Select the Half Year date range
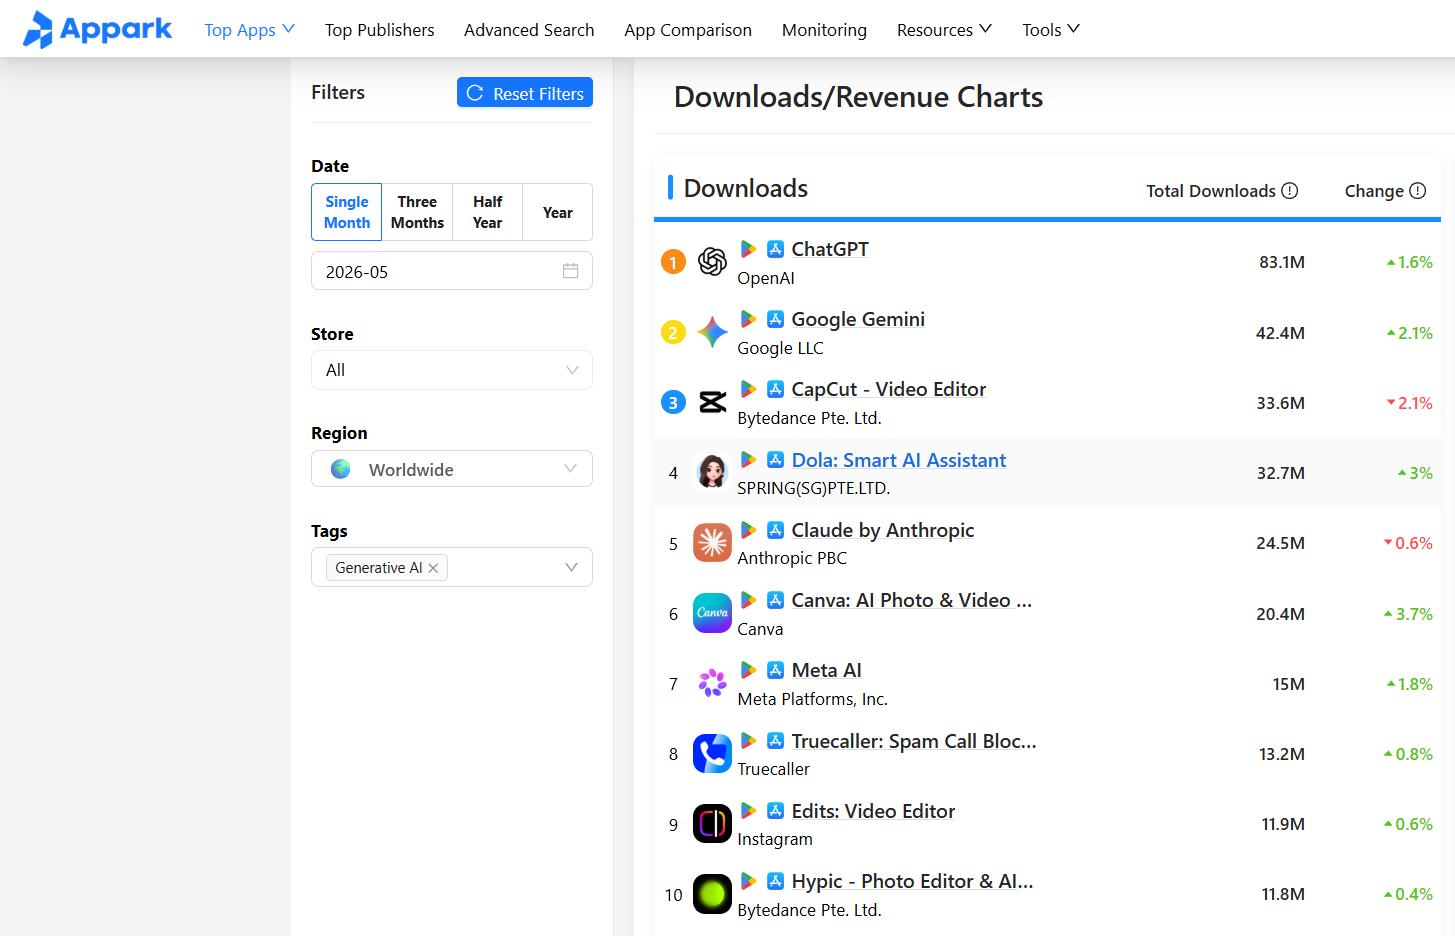The image size is (1455, 936). pos(487,212)
